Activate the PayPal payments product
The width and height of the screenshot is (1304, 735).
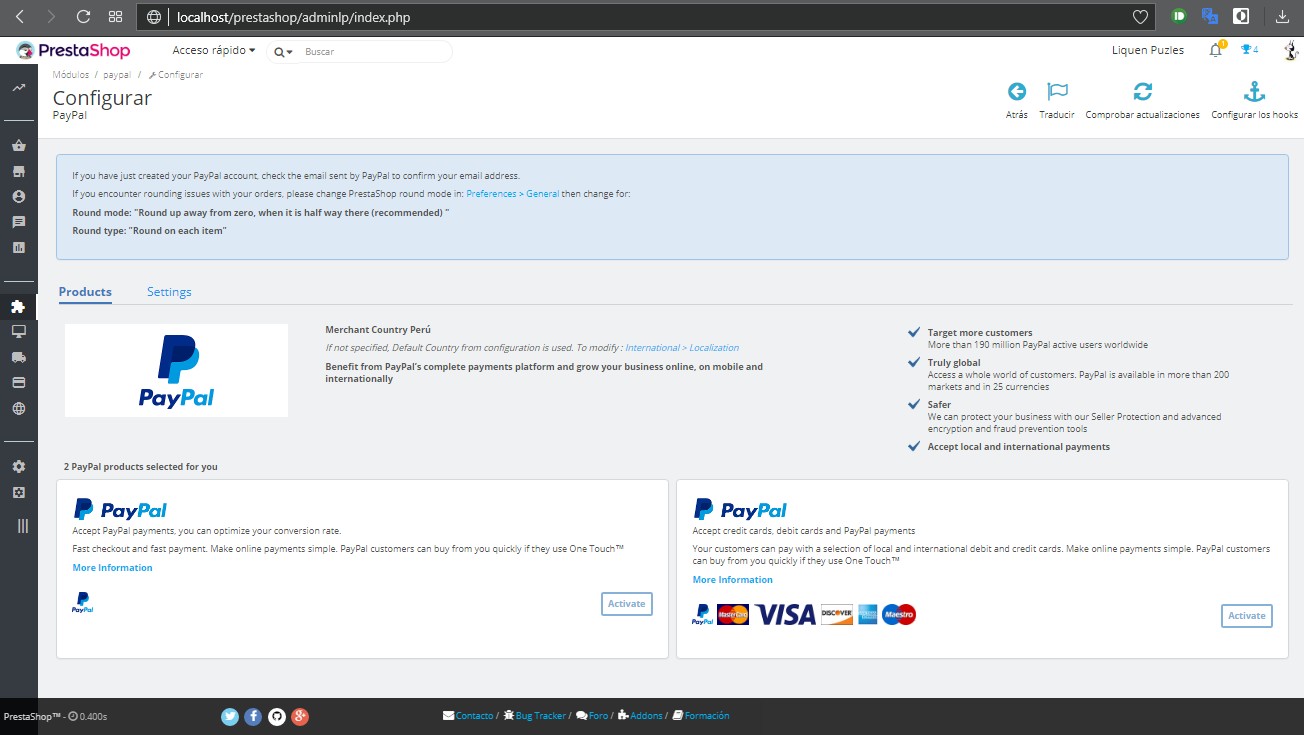coord(627,604)
